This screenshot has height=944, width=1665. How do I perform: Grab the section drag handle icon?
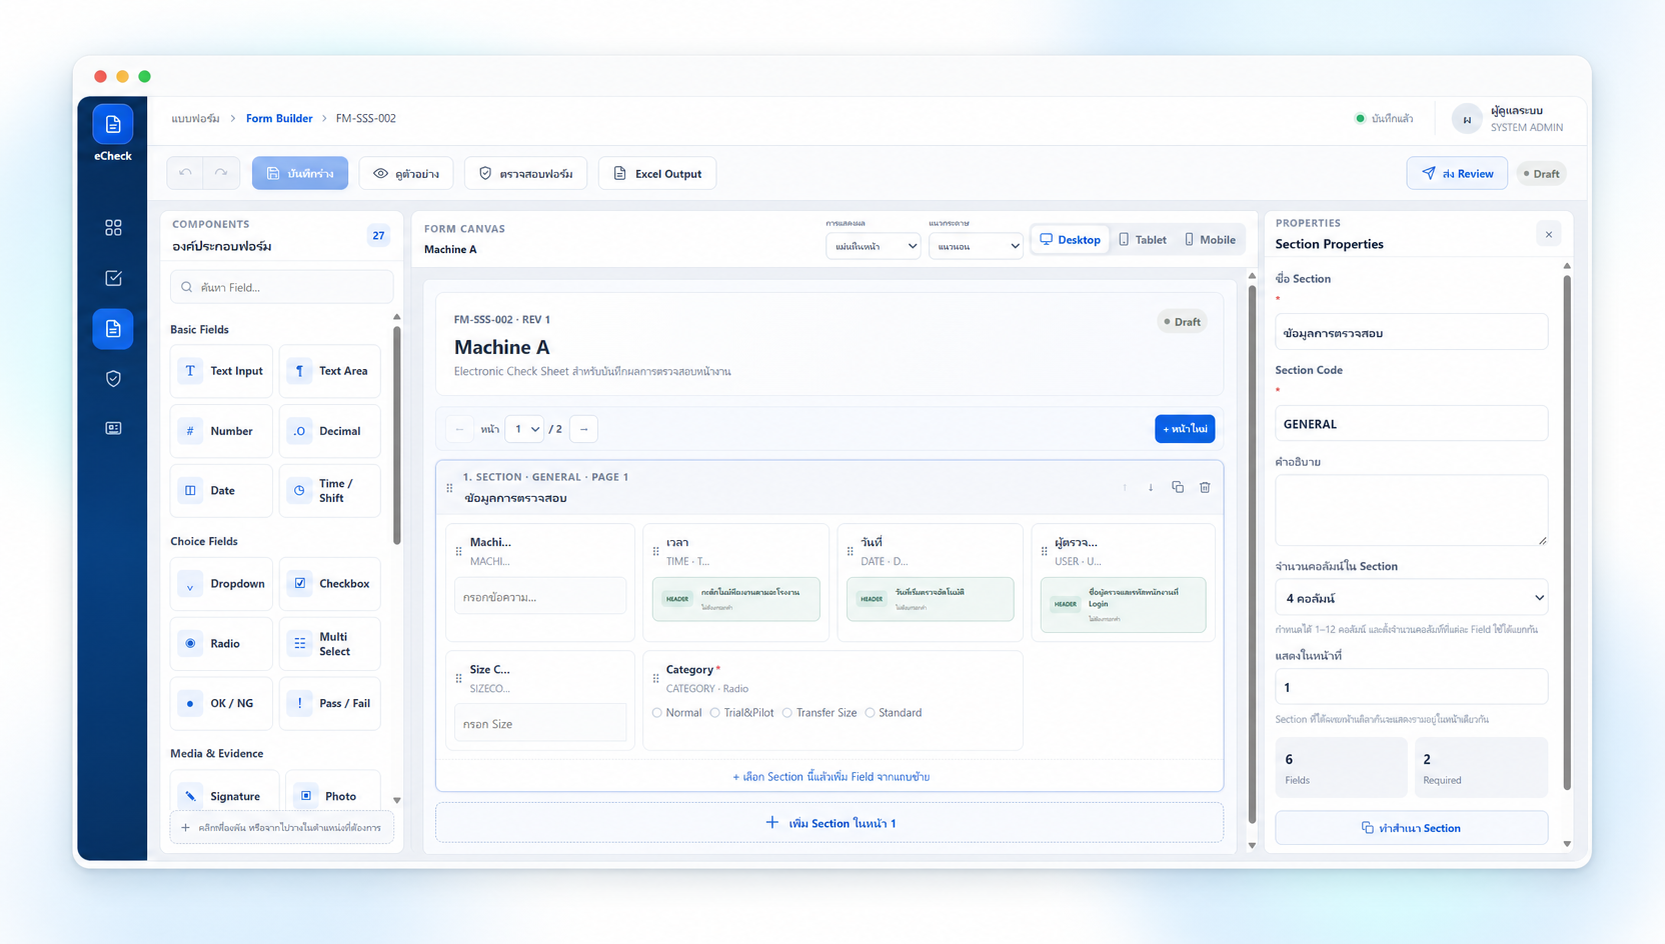tap(449, 488)
